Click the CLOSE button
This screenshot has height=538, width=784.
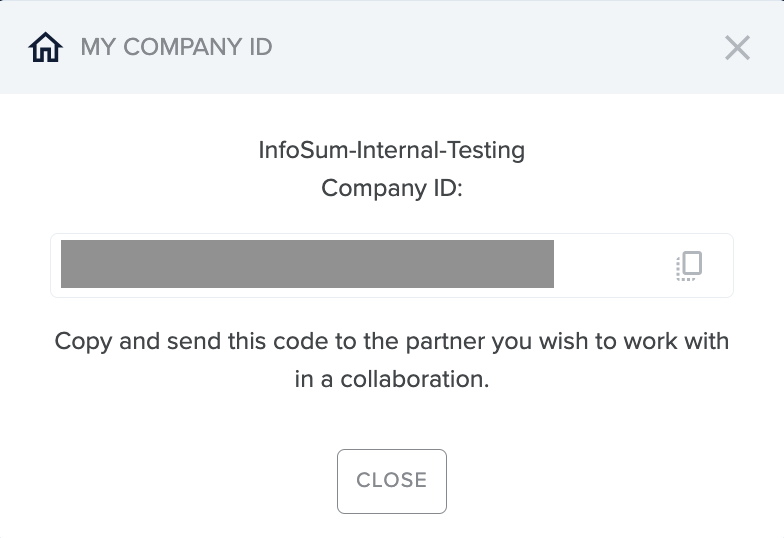392,481
